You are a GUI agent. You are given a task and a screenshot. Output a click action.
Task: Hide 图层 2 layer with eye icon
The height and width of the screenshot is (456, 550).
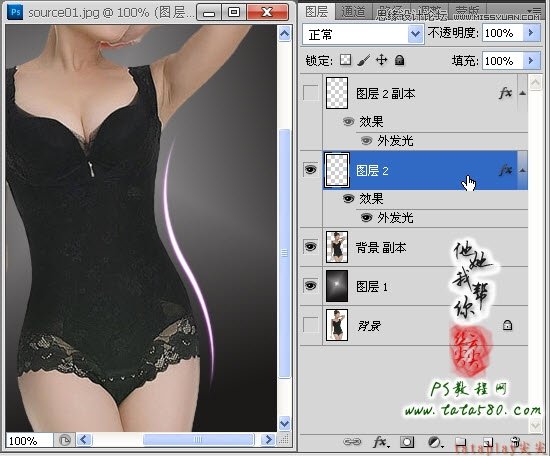coord(311,170)
